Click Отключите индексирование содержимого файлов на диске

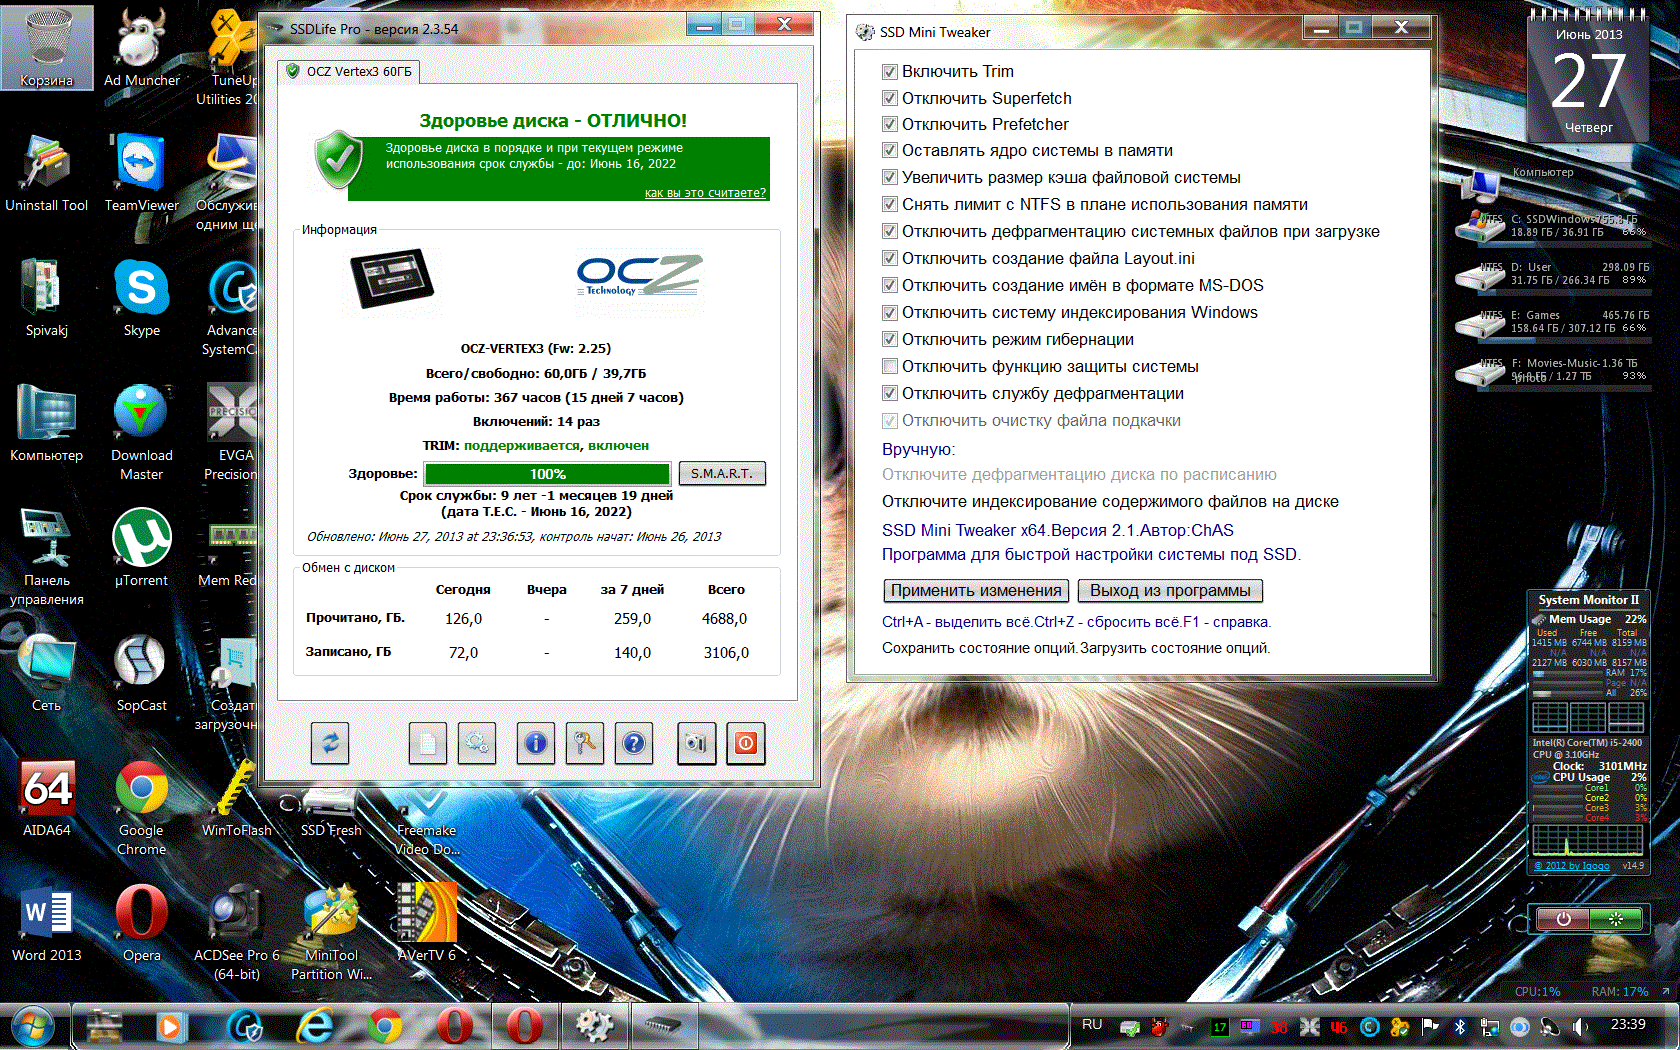1110,502
